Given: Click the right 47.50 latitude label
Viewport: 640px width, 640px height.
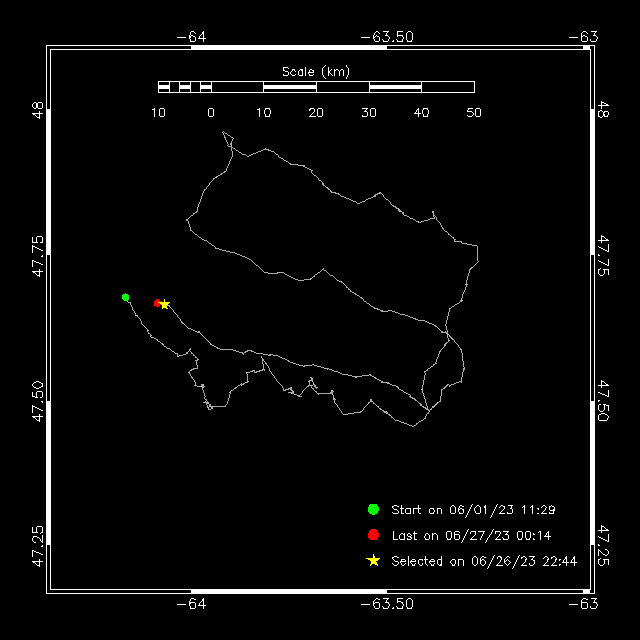Looking at the screenshot, I should pyautogui.click(x=603, y=400).
